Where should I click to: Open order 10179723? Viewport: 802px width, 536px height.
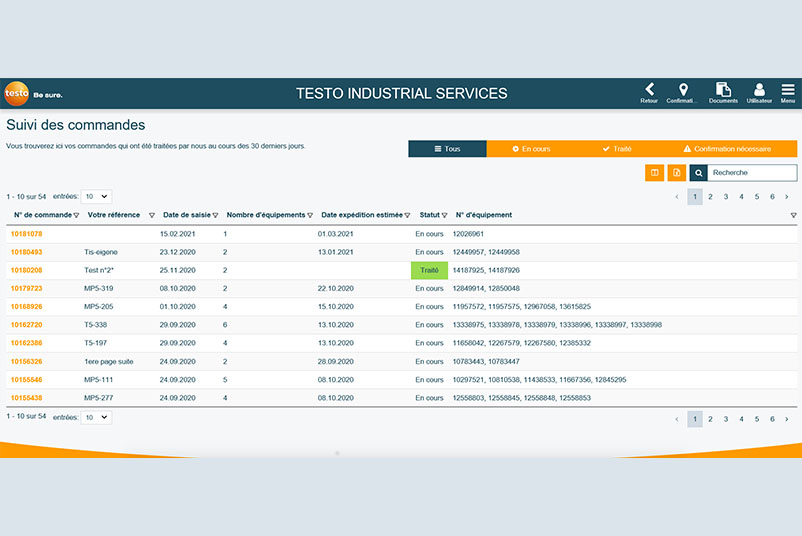(x=27, y=288)
